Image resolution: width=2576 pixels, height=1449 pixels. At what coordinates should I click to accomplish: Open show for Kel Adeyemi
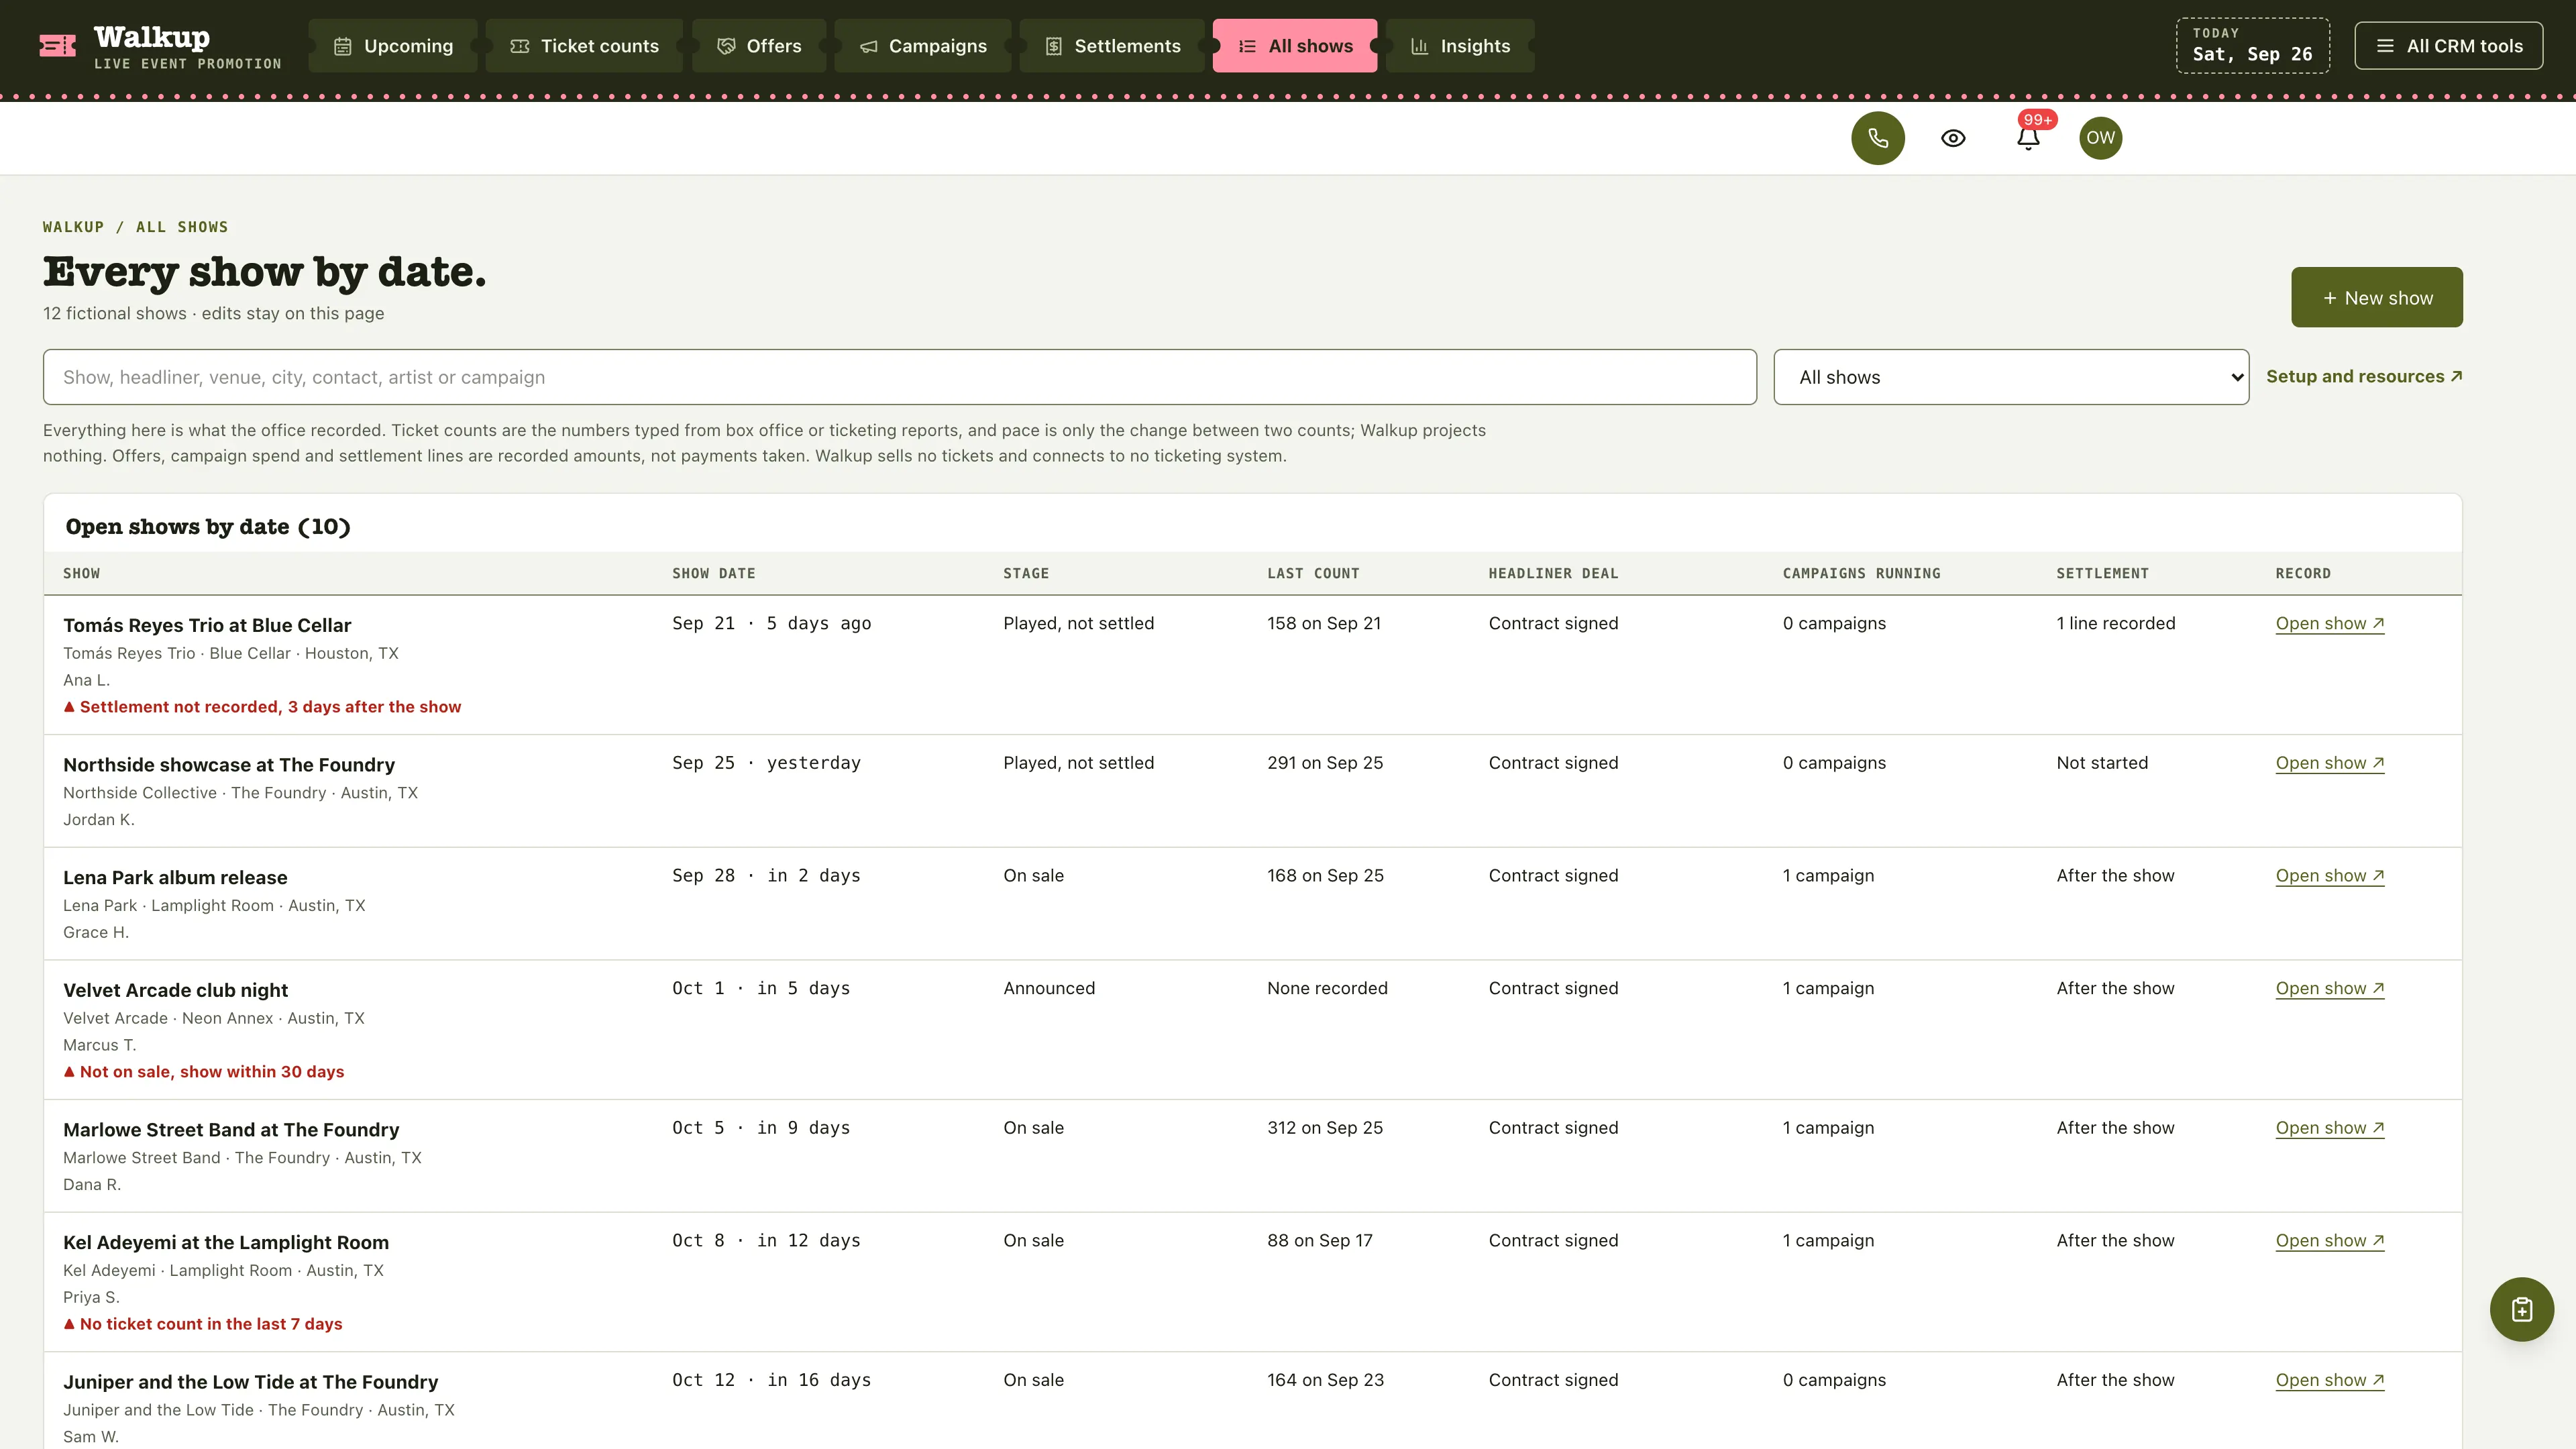[2329, 1240]
